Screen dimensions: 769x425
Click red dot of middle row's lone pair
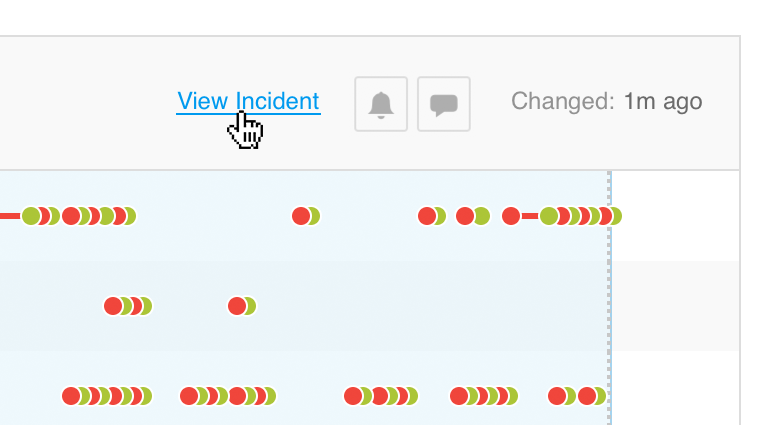click(x=237, y=306)
